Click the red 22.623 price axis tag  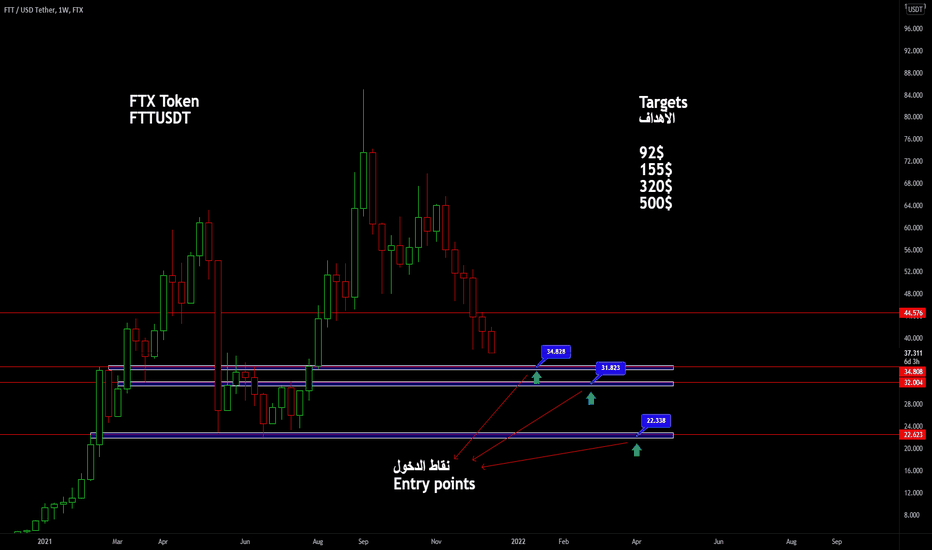click(x=912, y=435)
